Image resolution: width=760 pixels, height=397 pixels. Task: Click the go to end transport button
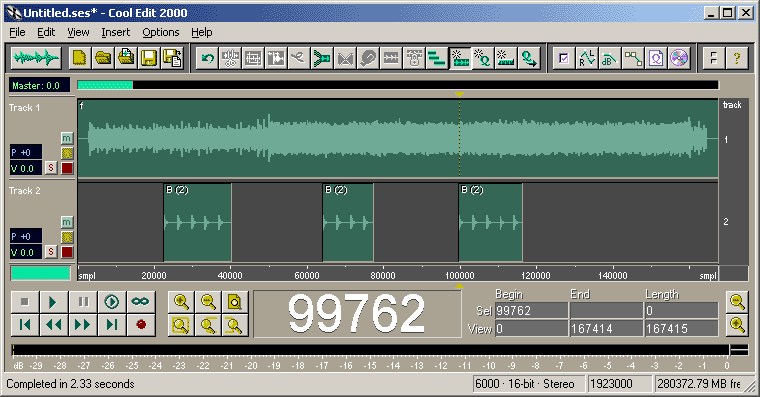[112, 325]
